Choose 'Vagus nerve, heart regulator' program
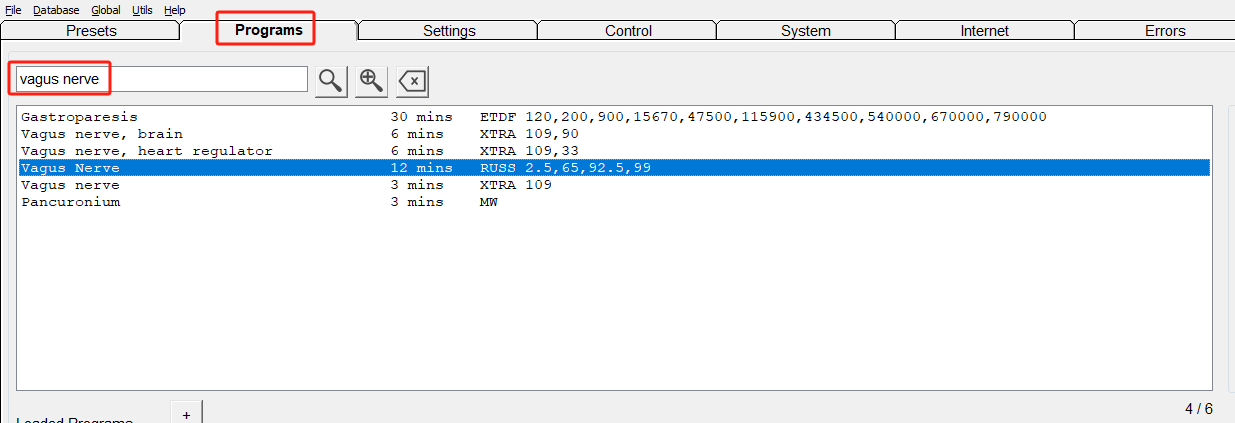The height and width of the screenshot is (423, 1235). point(146,151)
